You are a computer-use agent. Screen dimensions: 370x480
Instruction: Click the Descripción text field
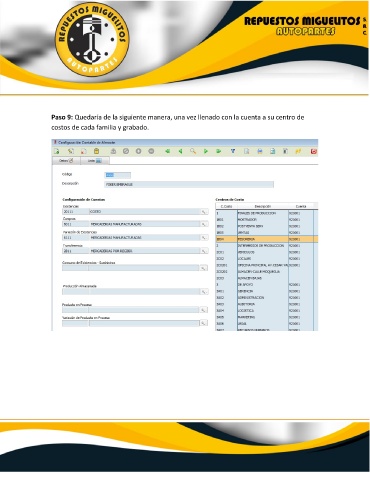coord(189,184)
